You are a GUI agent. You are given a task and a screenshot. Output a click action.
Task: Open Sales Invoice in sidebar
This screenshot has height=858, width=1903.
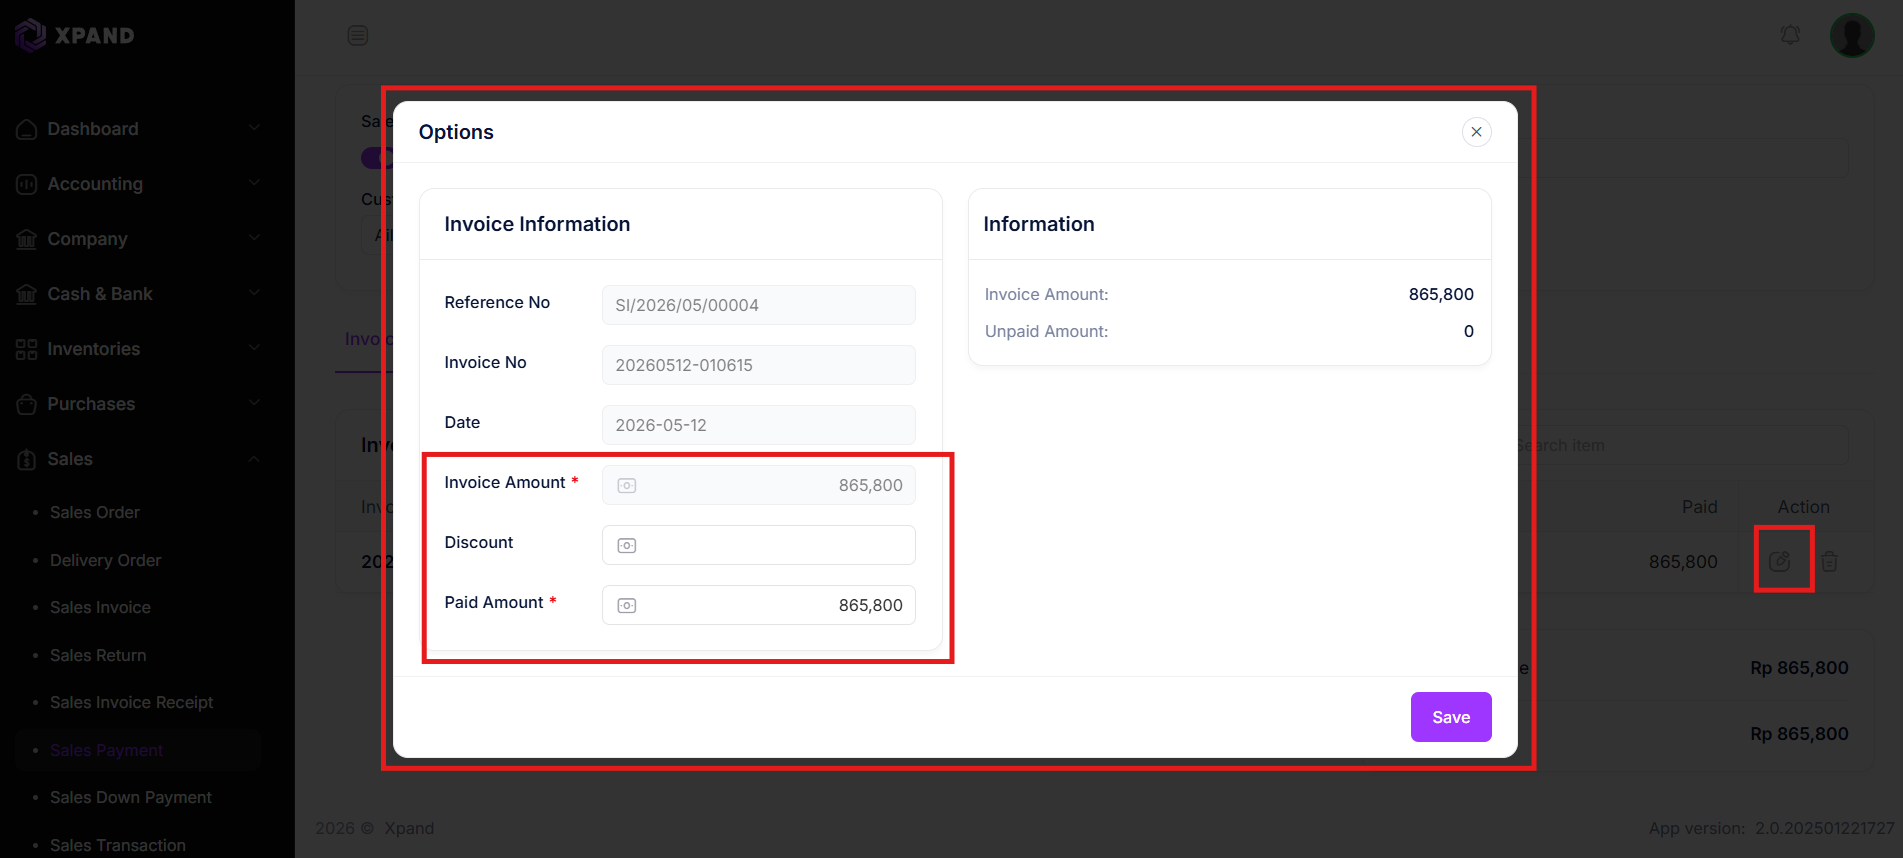point(100,607)
